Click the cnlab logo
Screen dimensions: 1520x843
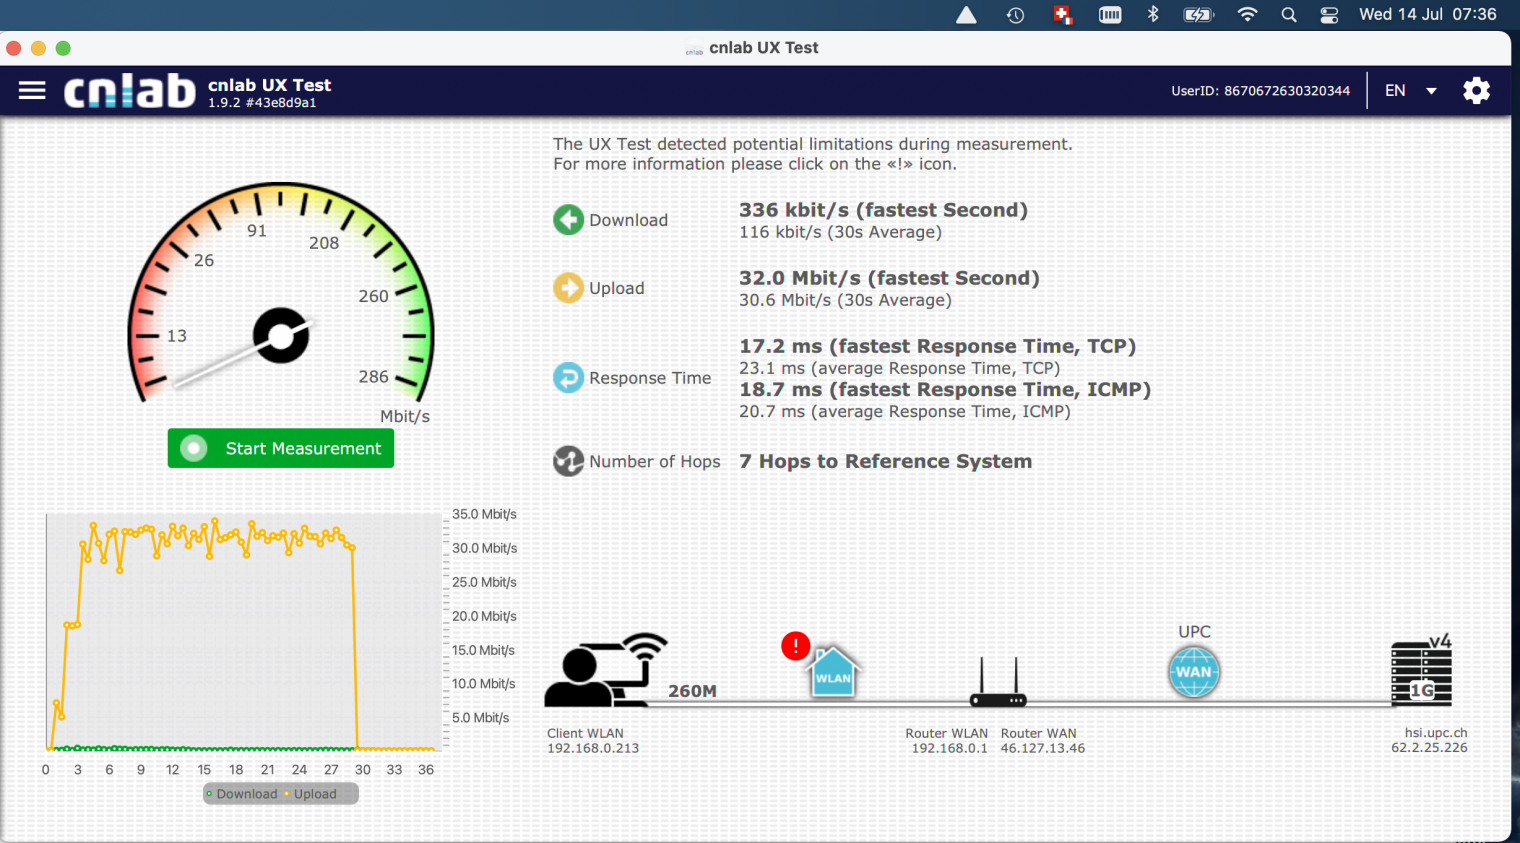(130, 91)
